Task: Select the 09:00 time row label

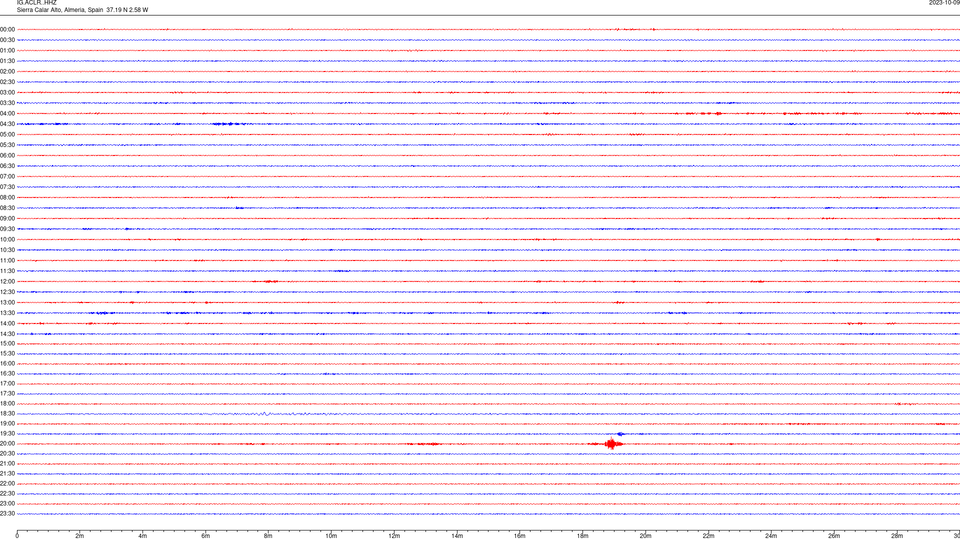Action: click(x=7, y=219)
